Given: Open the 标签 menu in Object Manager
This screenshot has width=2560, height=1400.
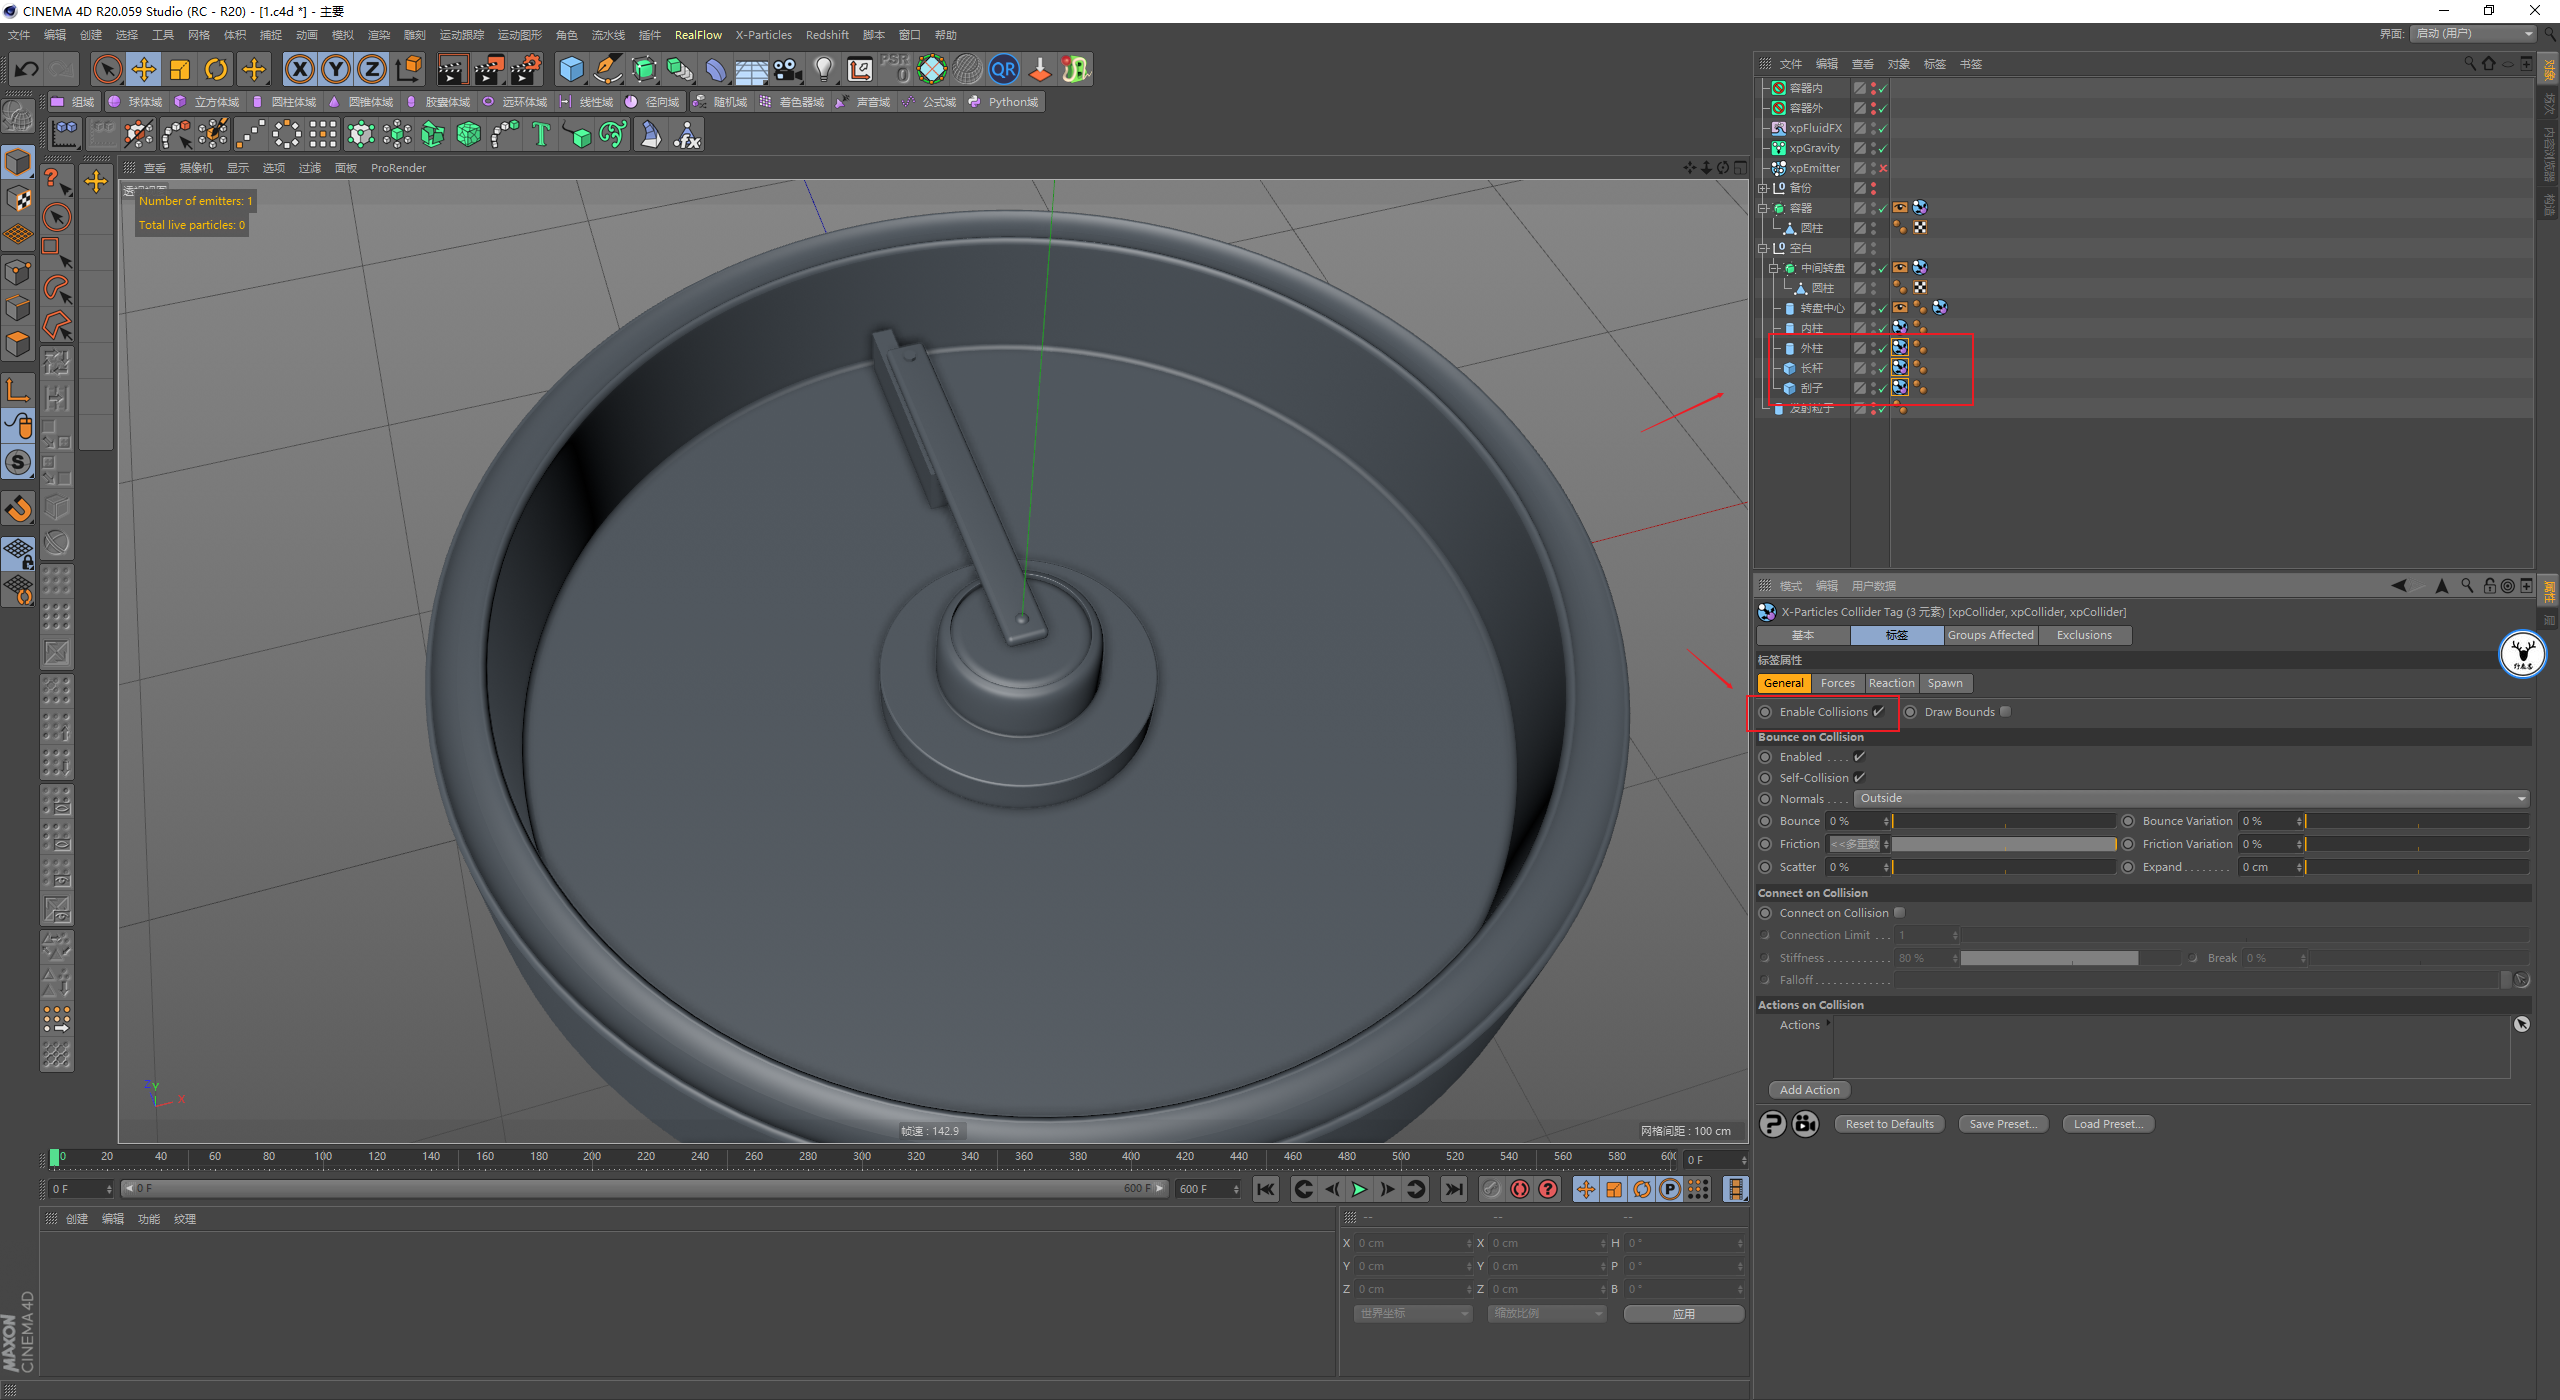Looking at the screenshot, I should 1934,64.
